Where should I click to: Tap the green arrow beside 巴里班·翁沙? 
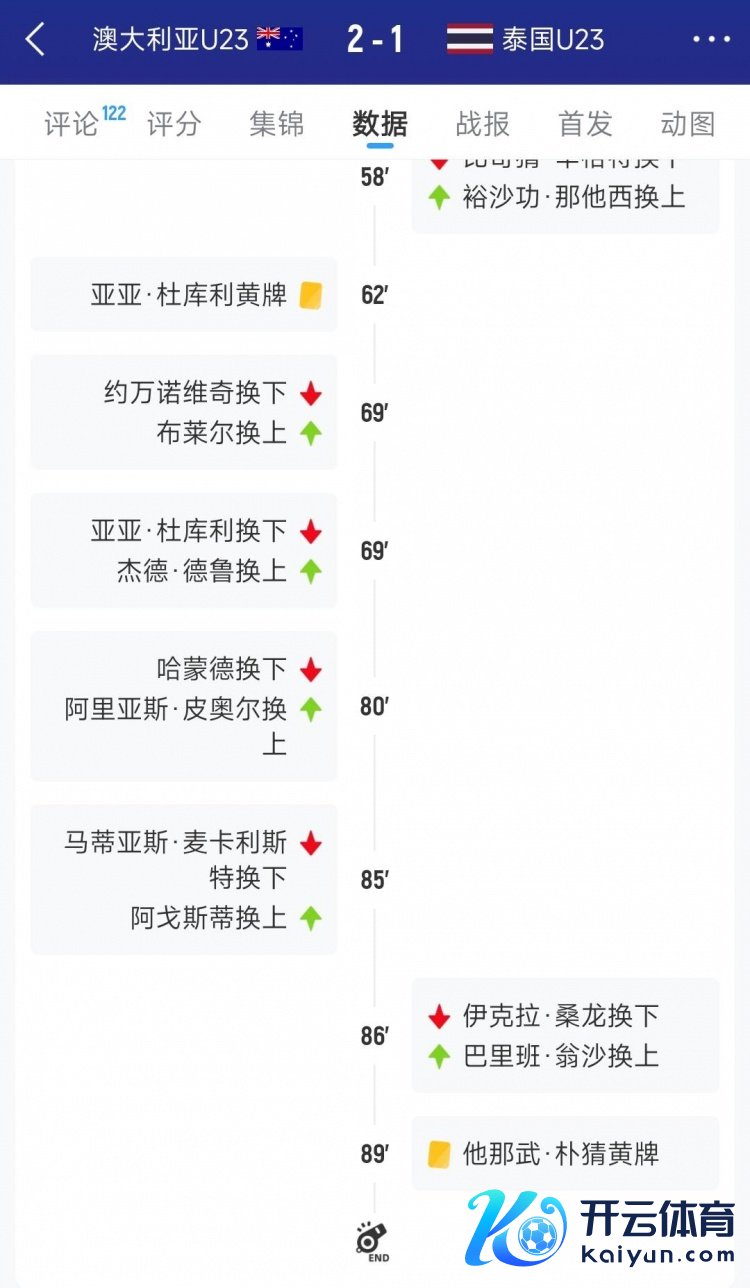(x=439, y=1056)
